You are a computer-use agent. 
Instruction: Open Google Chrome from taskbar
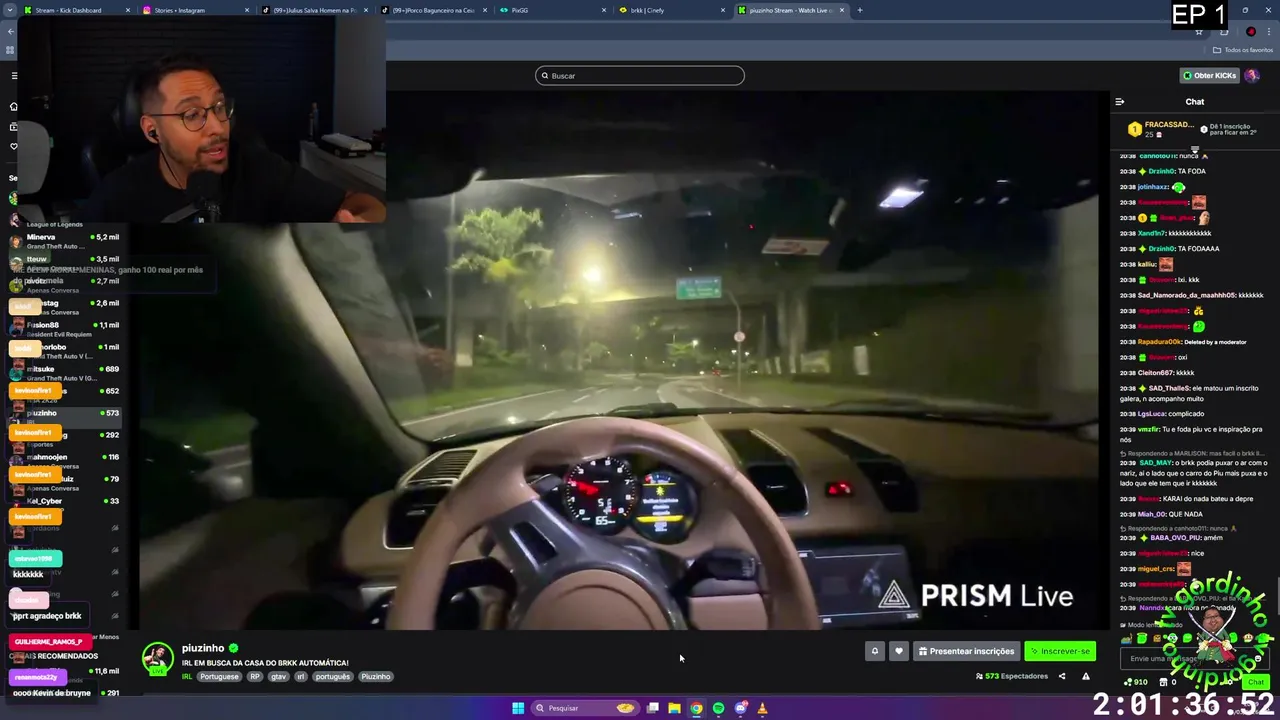[697, 708]
